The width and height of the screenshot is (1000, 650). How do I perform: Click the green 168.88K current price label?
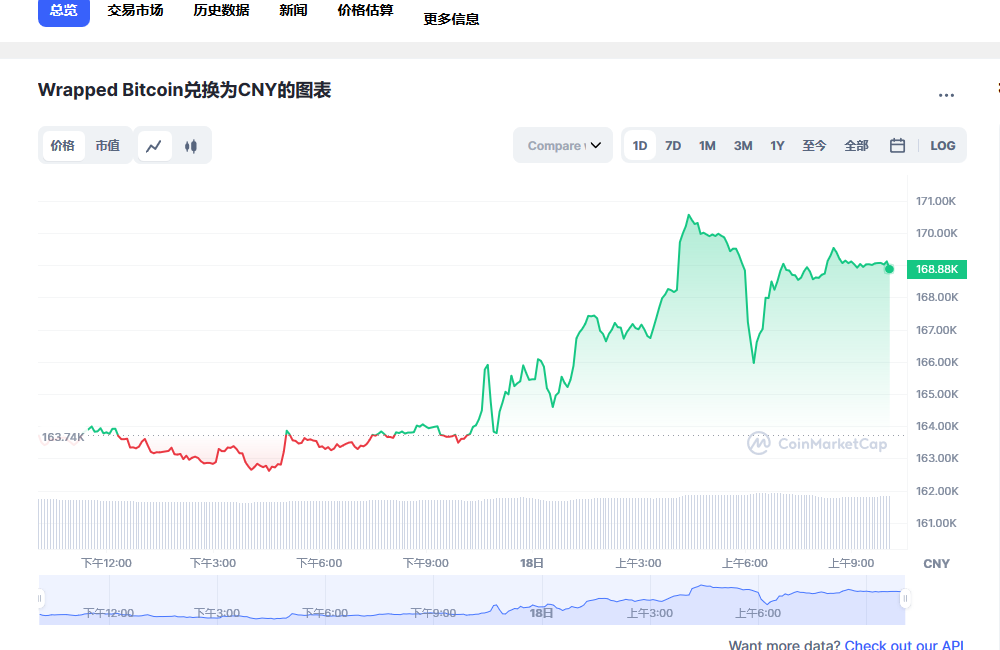(x=937, y=269)
